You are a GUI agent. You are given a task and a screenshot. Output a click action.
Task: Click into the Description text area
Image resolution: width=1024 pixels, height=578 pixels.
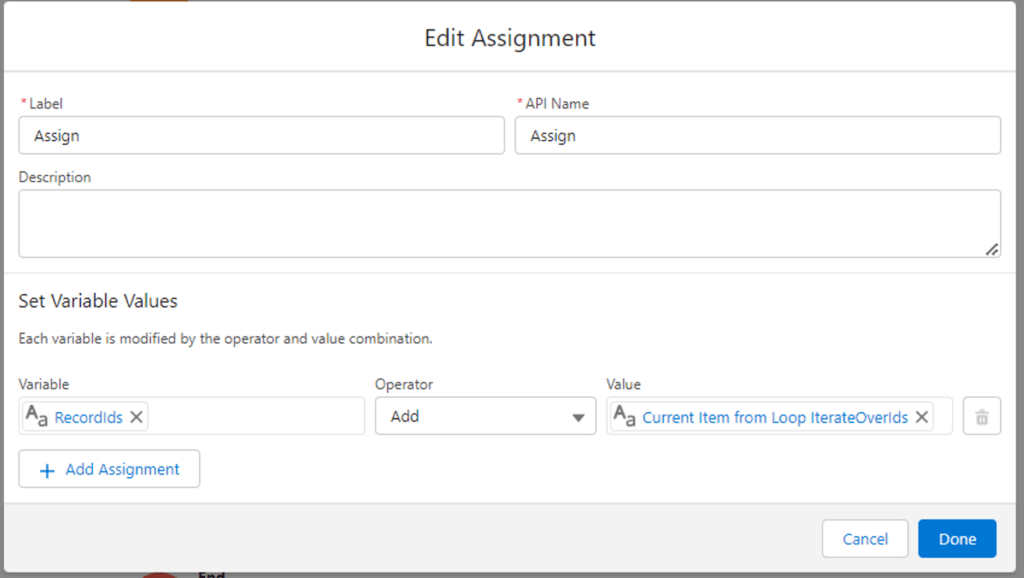tap(509, 223)
